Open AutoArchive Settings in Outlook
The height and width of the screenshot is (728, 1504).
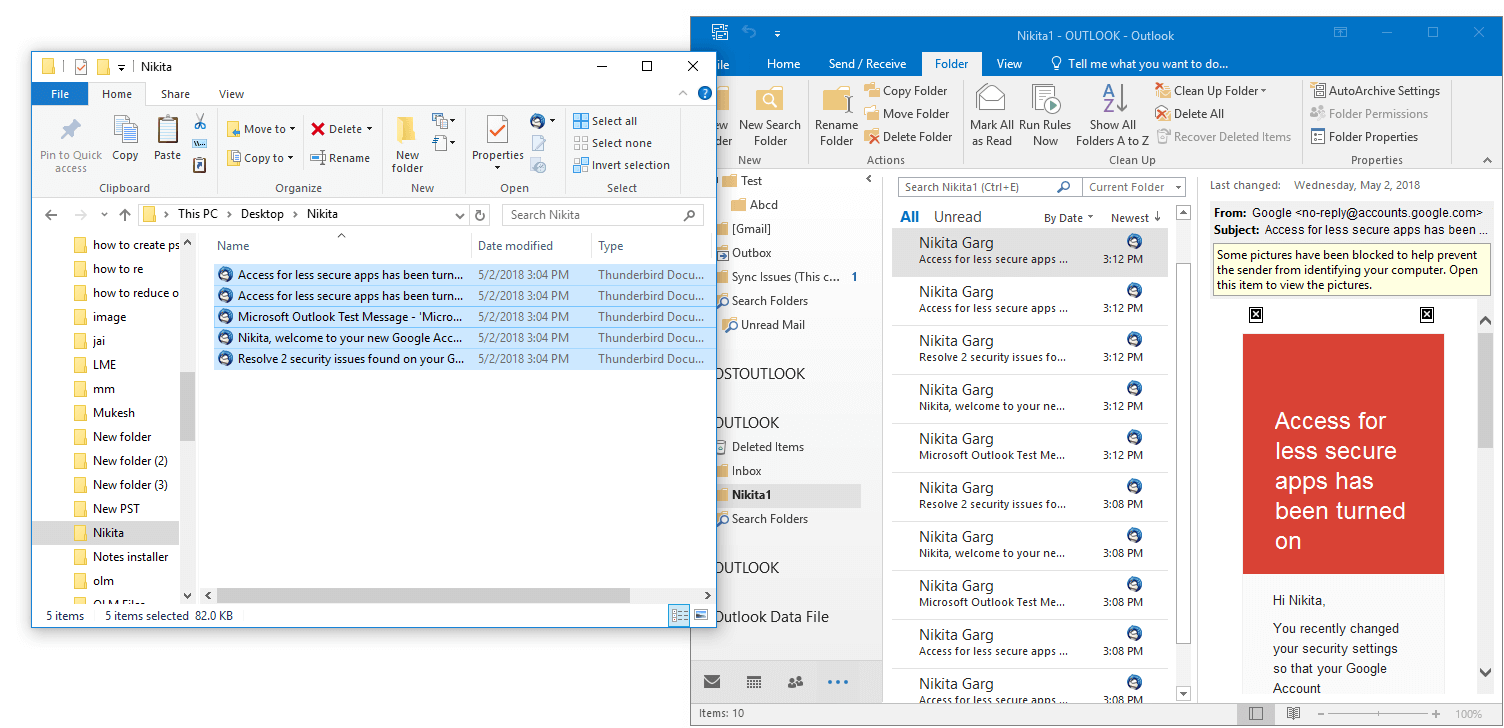pyautogui.click(x=1375, y=91)
